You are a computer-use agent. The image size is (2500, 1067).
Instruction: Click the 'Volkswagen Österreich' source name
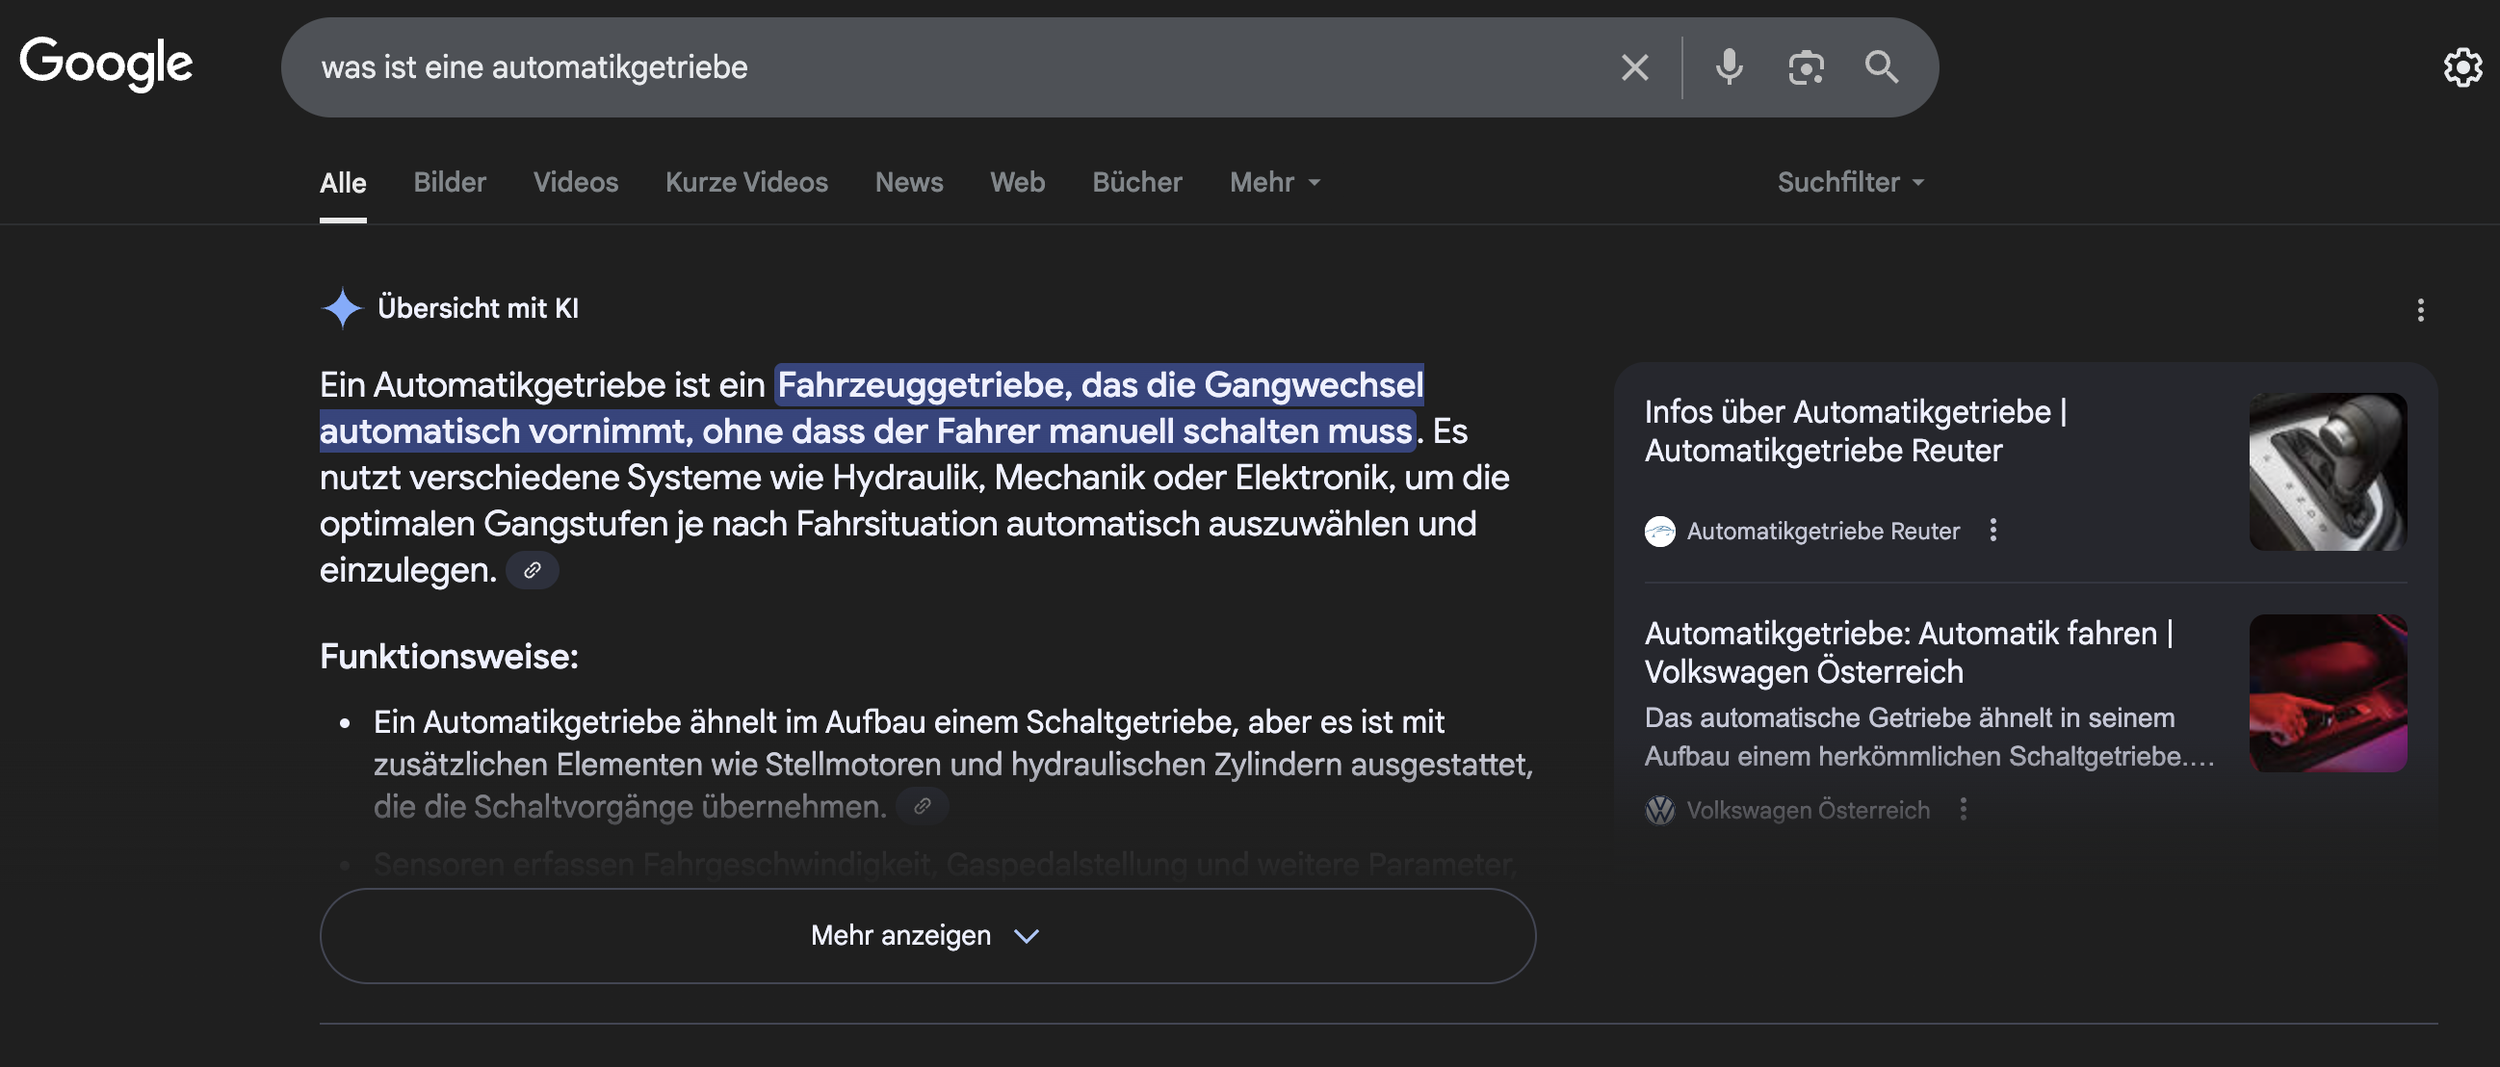coord(1808,810)
